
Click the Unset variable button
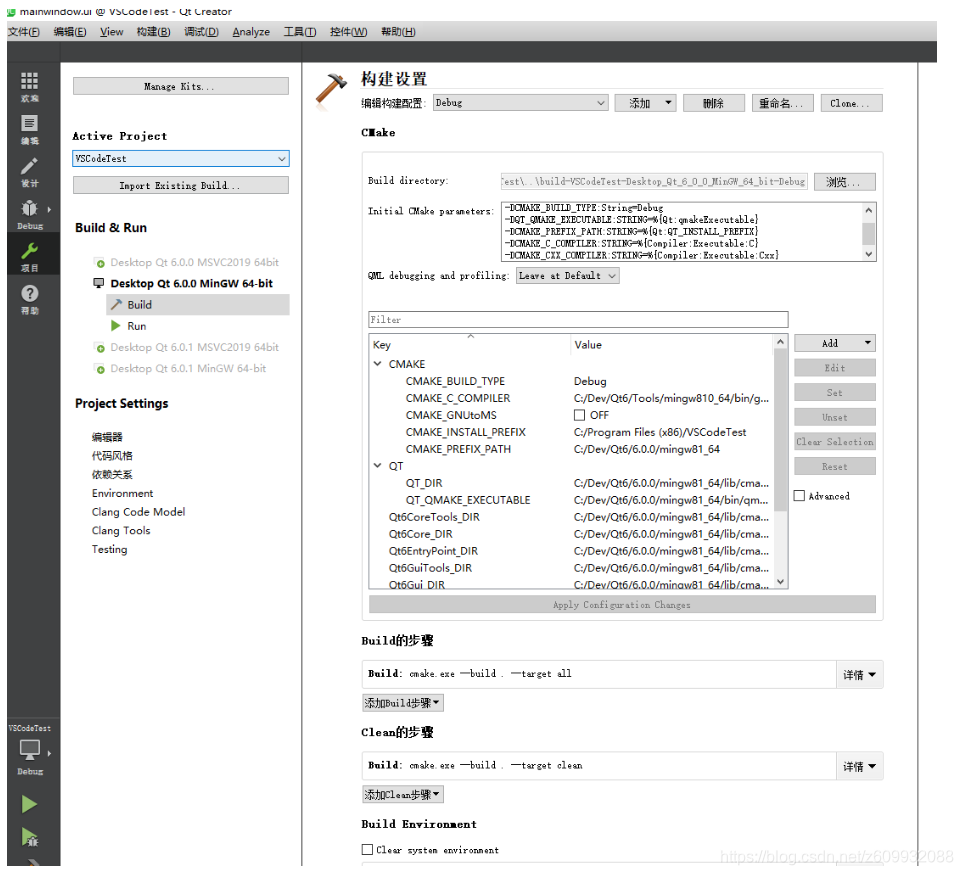click(x=835, y=418)
